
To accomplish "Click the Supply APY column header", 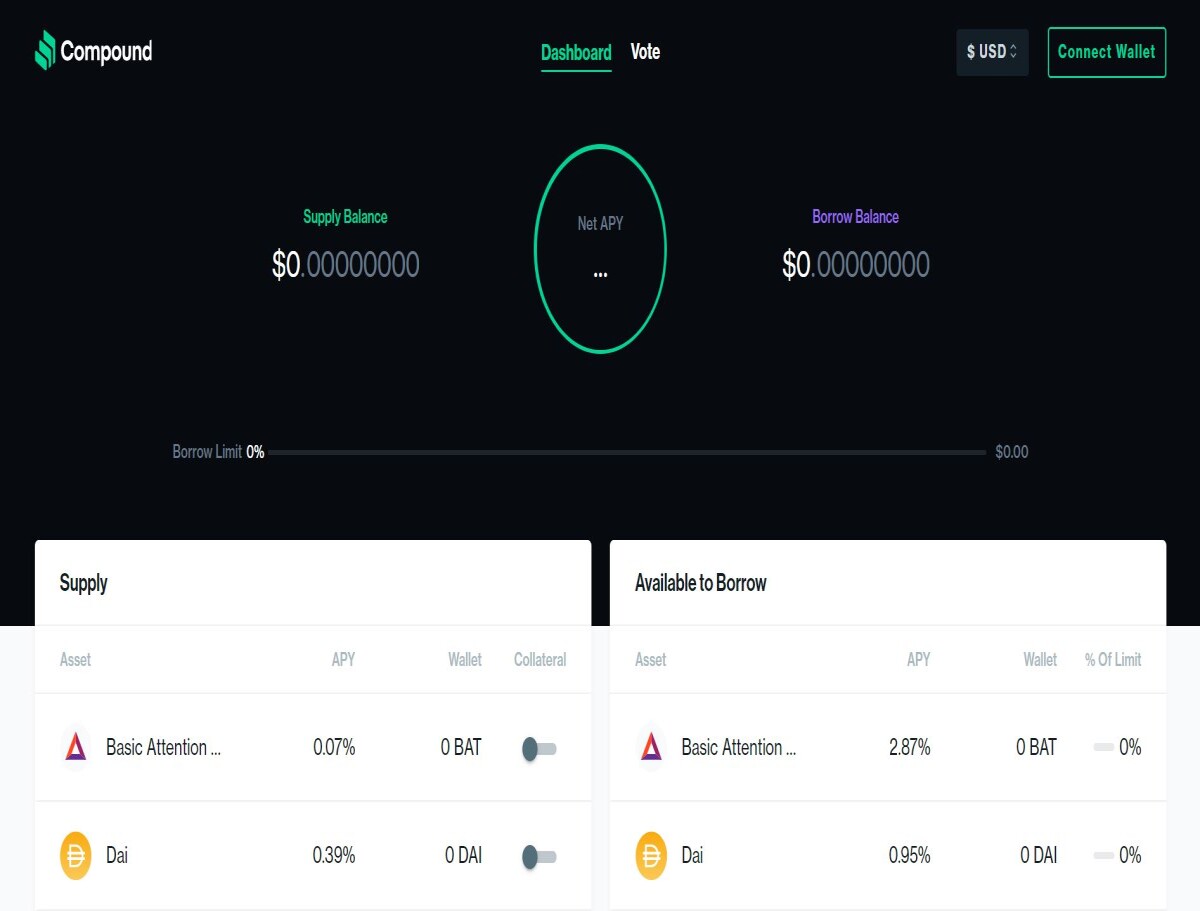I will [343, 660].
